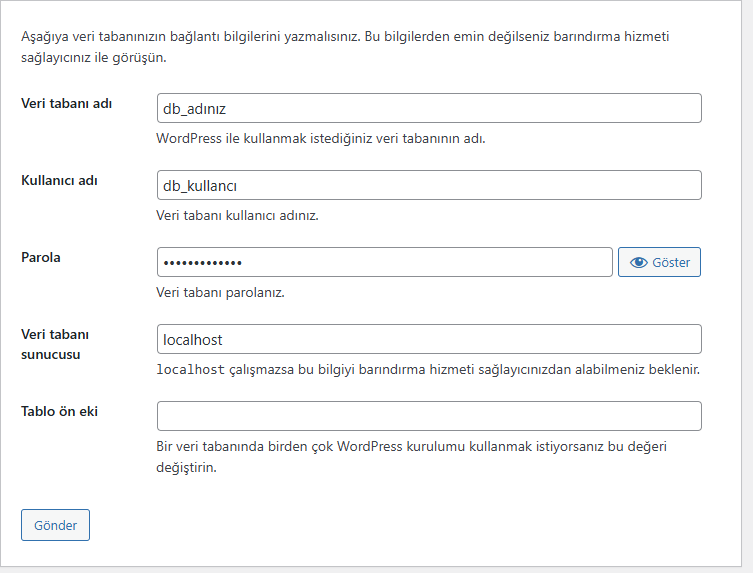
Task: Click into the Kullanıcı adı text box
Action: coord(429,185)
